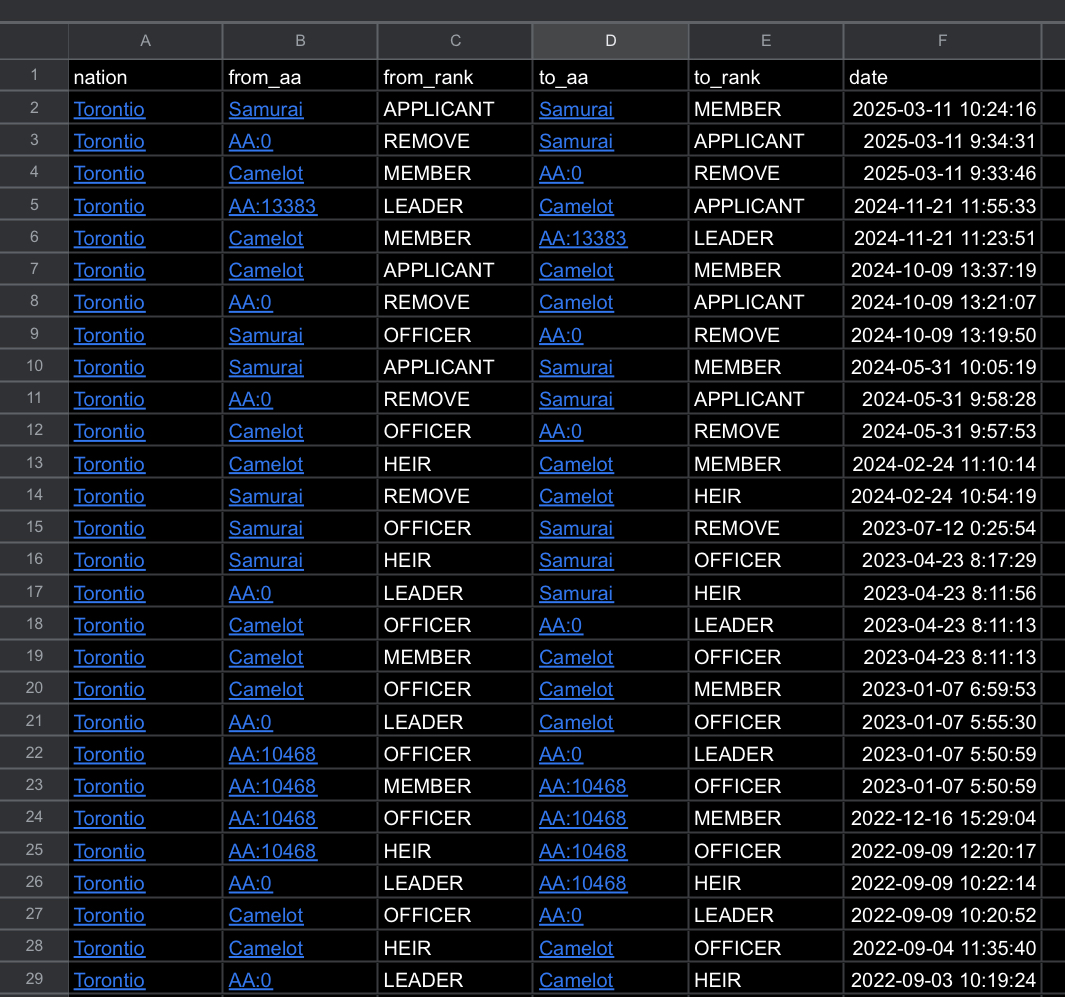
Task: Open AA:10468 from_aa link in row 24
Action: pos(272,818)
